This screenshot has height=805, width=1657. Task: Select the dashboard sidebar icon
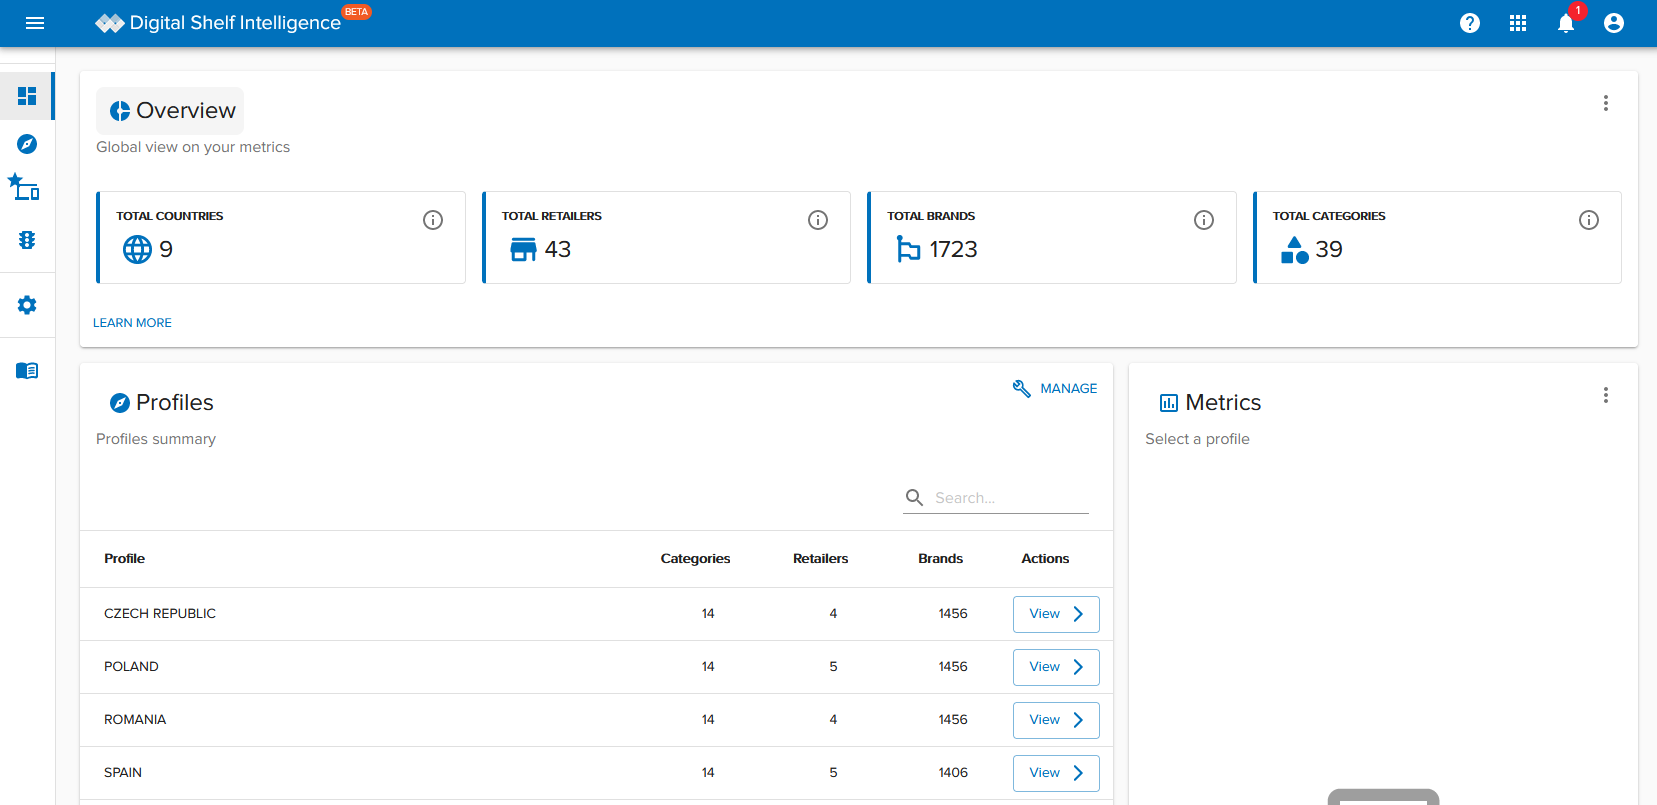point(27,96)
